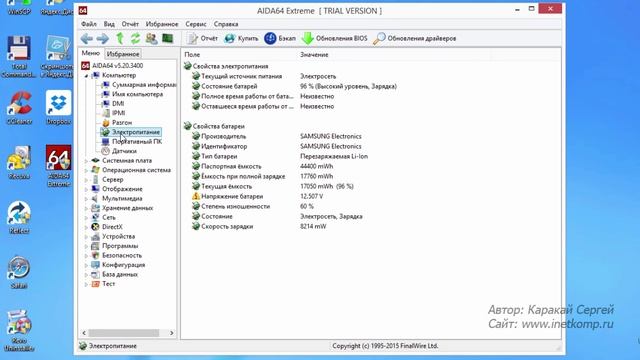Screen dimensions: 640x360
Task: Open the Файл menu
Action: point(89,24)
